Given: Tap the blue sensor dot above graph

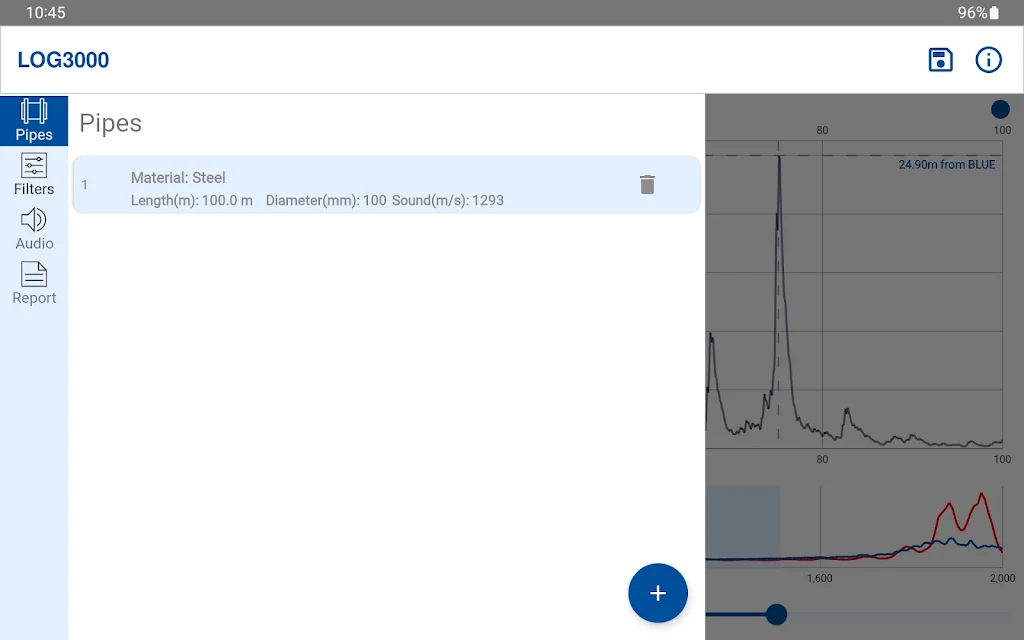Looking at the screenshot, I should [x=1000, y=110].
